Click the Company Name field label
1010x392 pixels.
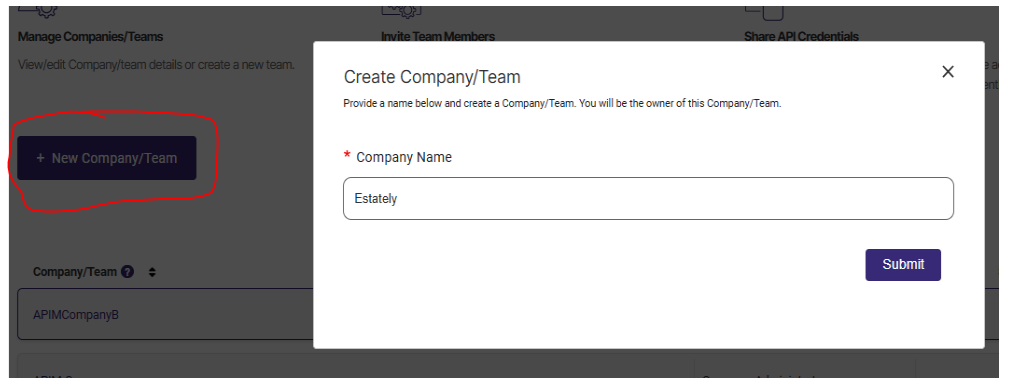click(x=404, y=157)
